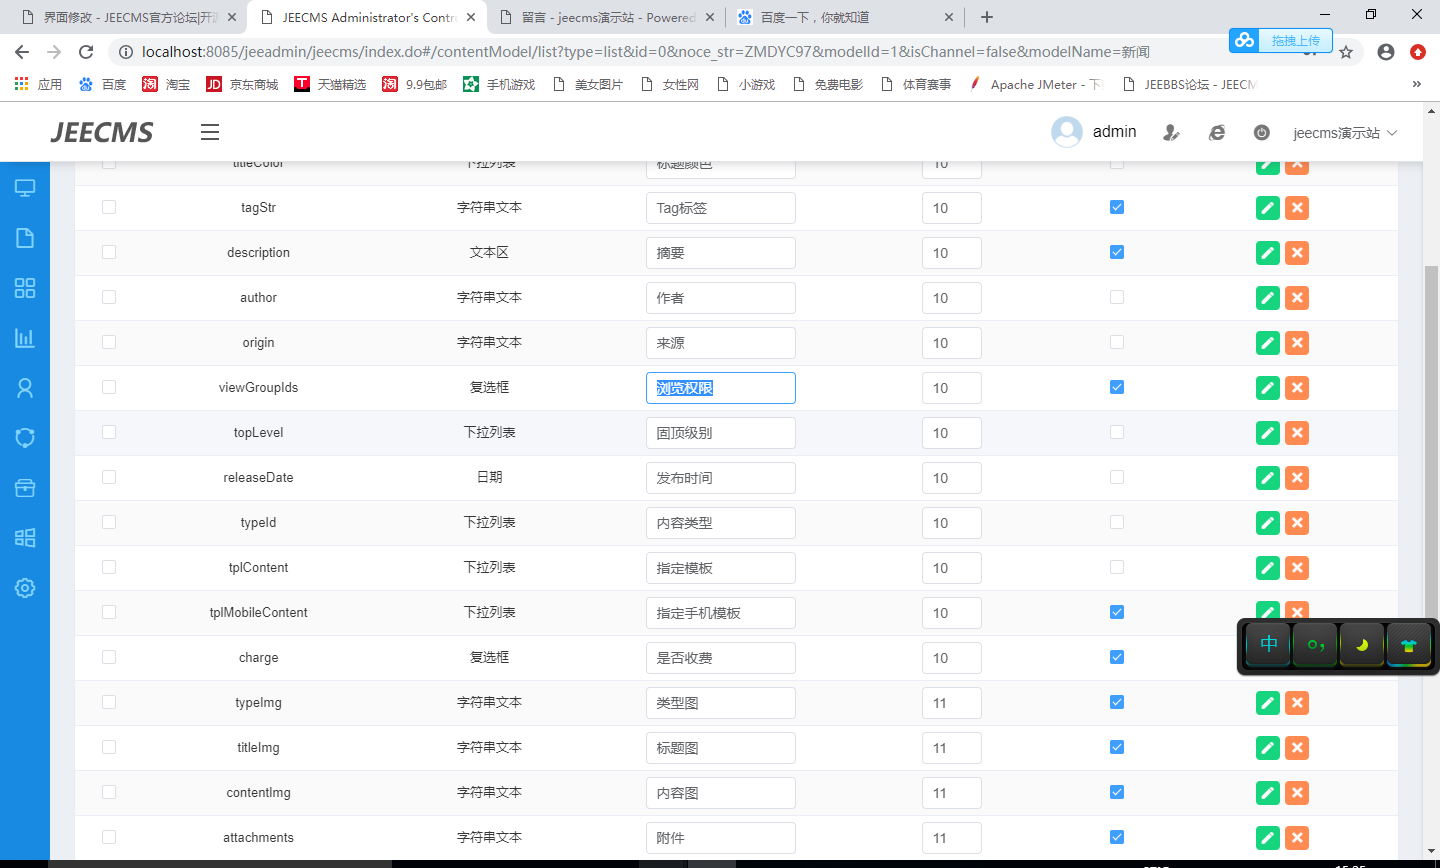Image resolution: width=1440 pixels, height=868 pixels.
Task: Select the row checkbox for releaseDate
Action: 109,477
